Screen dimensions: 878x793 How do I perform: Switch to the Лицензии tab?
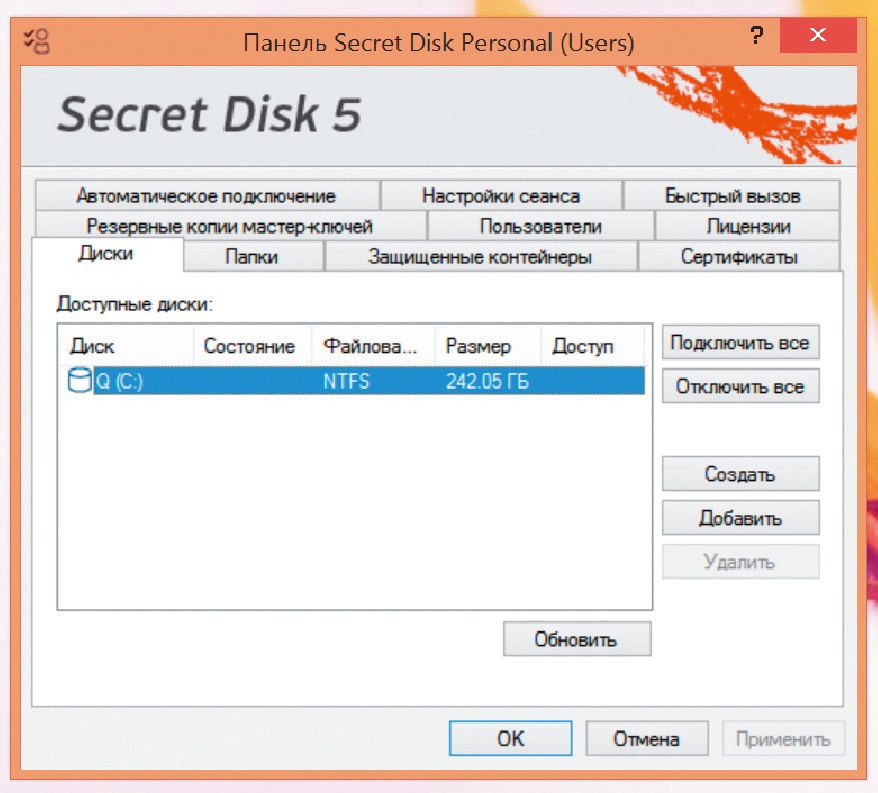748,226
